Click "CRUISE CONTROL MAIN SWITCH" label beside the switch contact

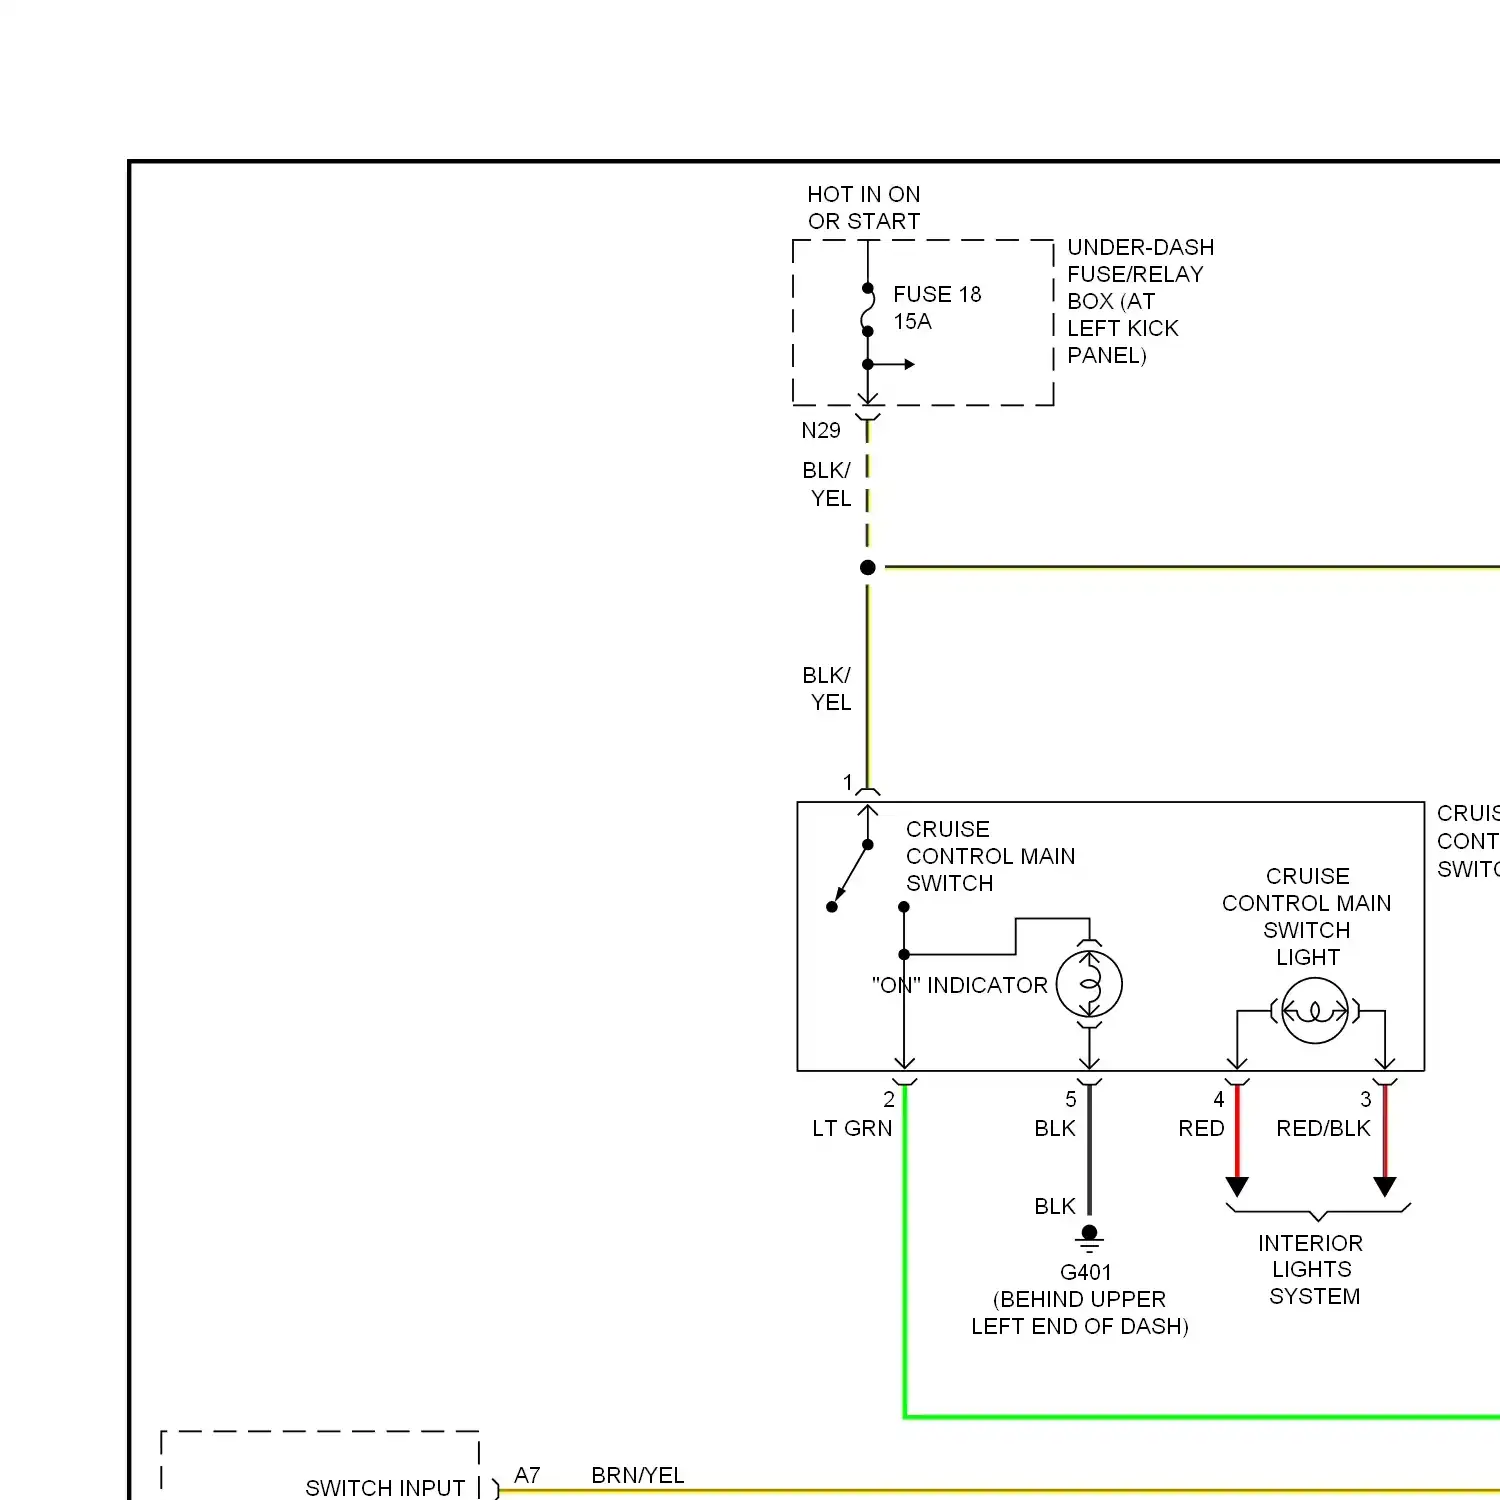tap(990, 856)
